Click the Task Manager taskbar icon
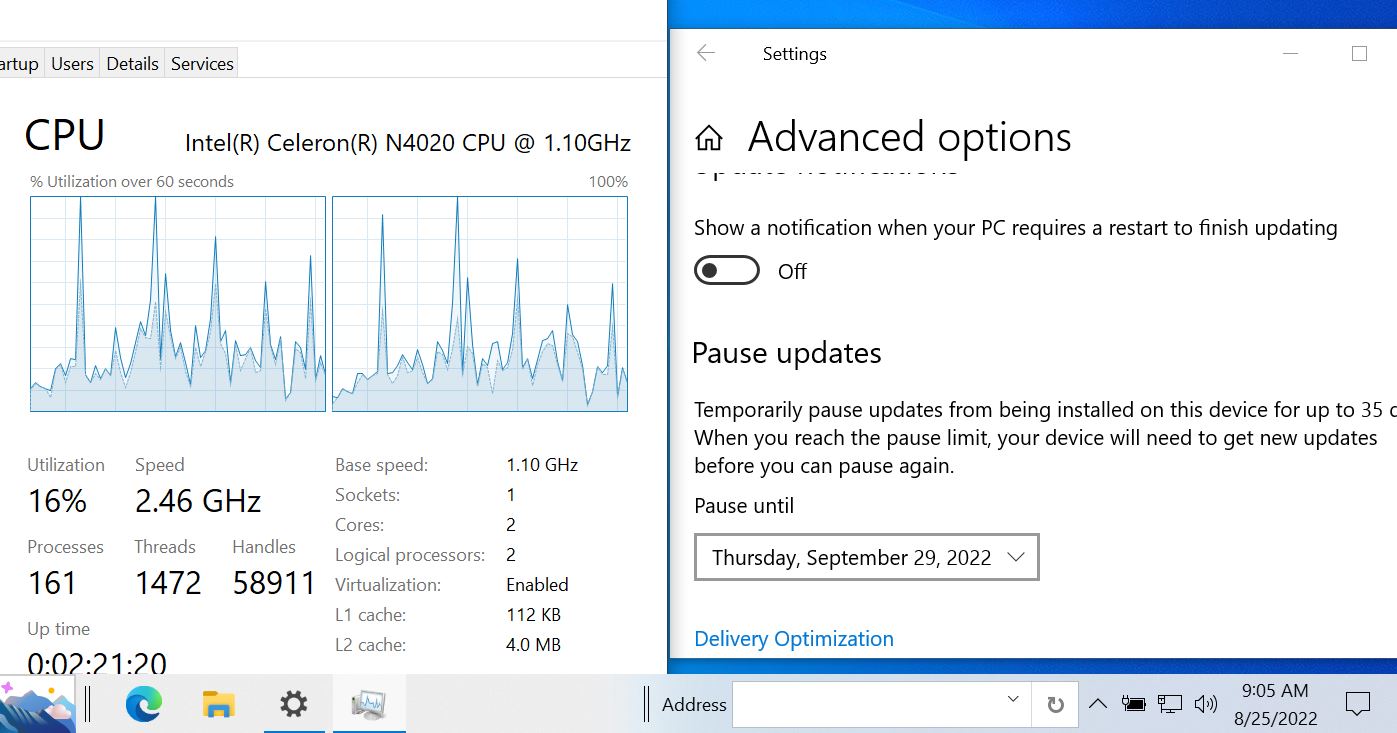1397x733 pixels. click(x=369, y=705)
